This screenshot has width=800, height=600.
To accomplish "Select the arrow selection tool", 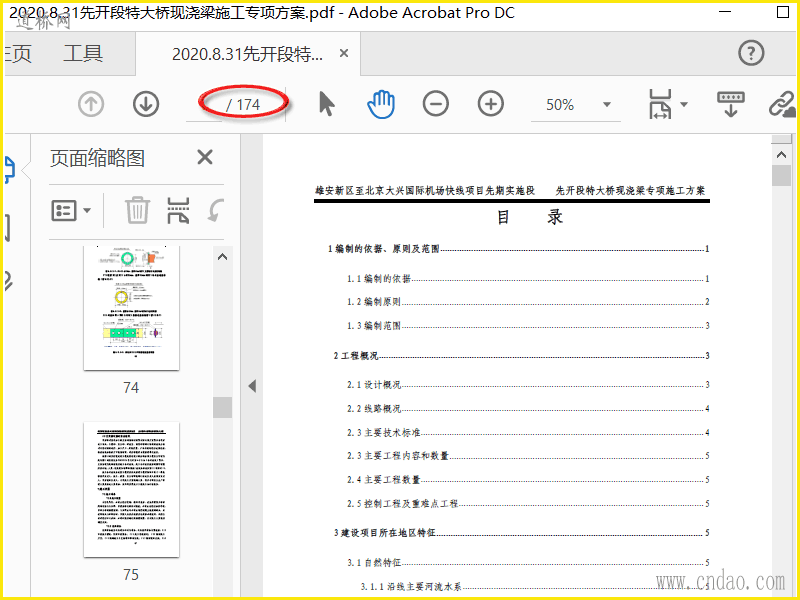I will click(327, 104).
